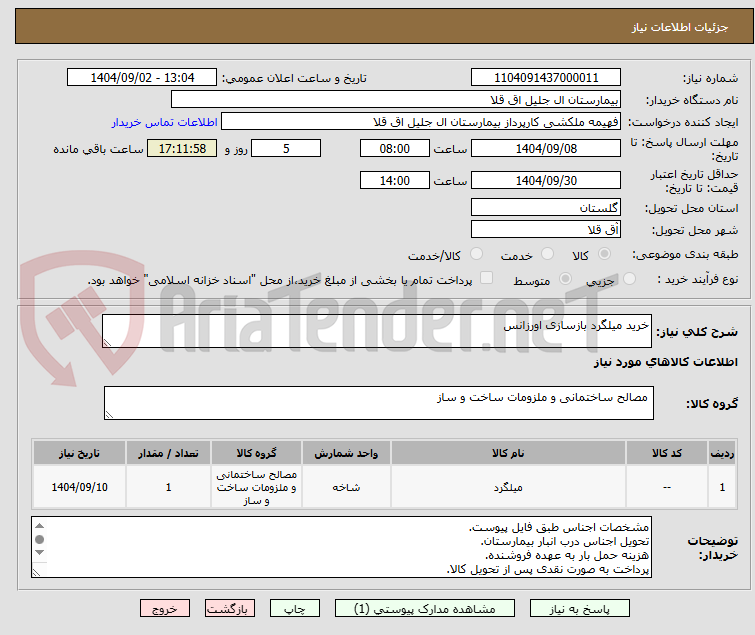Click the line مشخصات اجناس طبق فایل پیوست
The width and height of the screenshot is (755, 635).
coord(559,527)
